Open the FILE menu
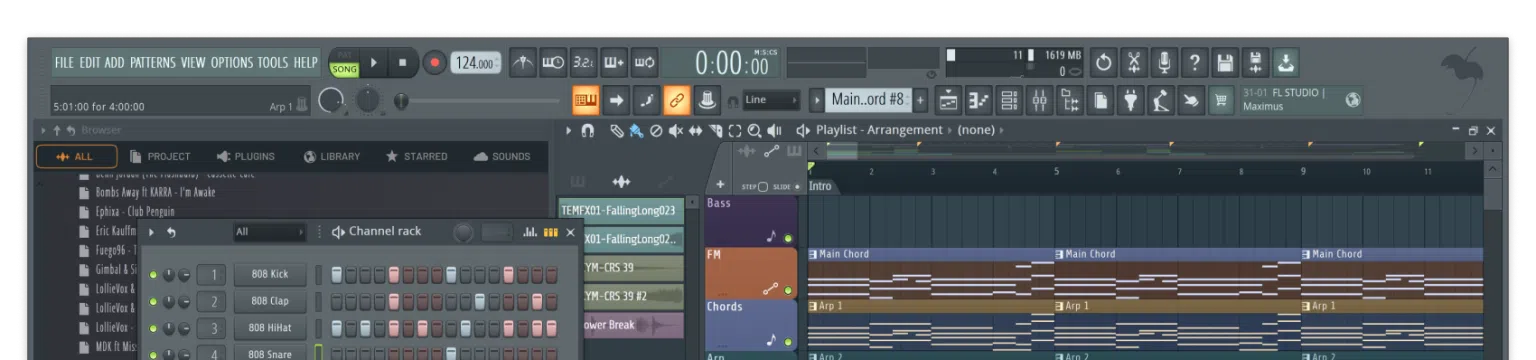The height and width of the screenshot is (360, 1536). pyautogui.click(x=64, y=63)
